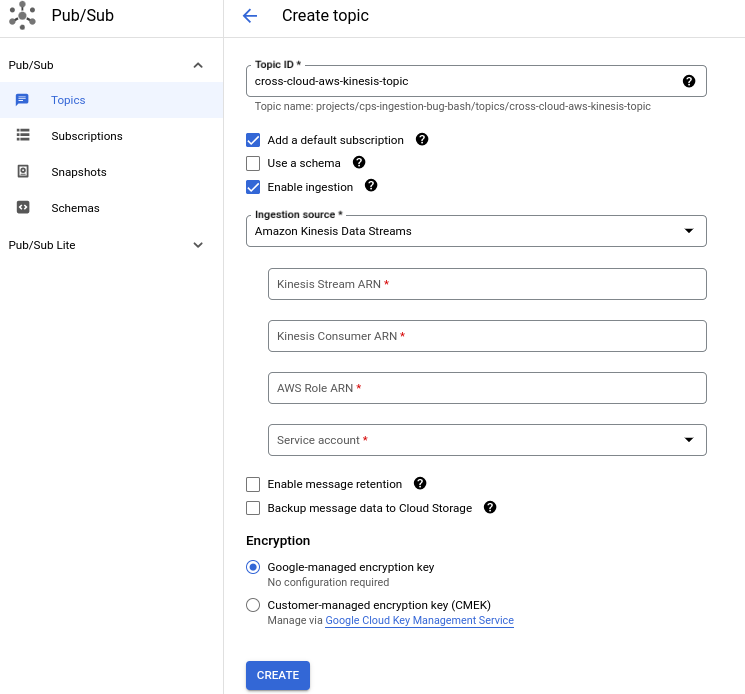Image resolution: width=745 pixels, height=694 pixels.
Task: Open Snapshots in the sidebar
Action: 111,172
